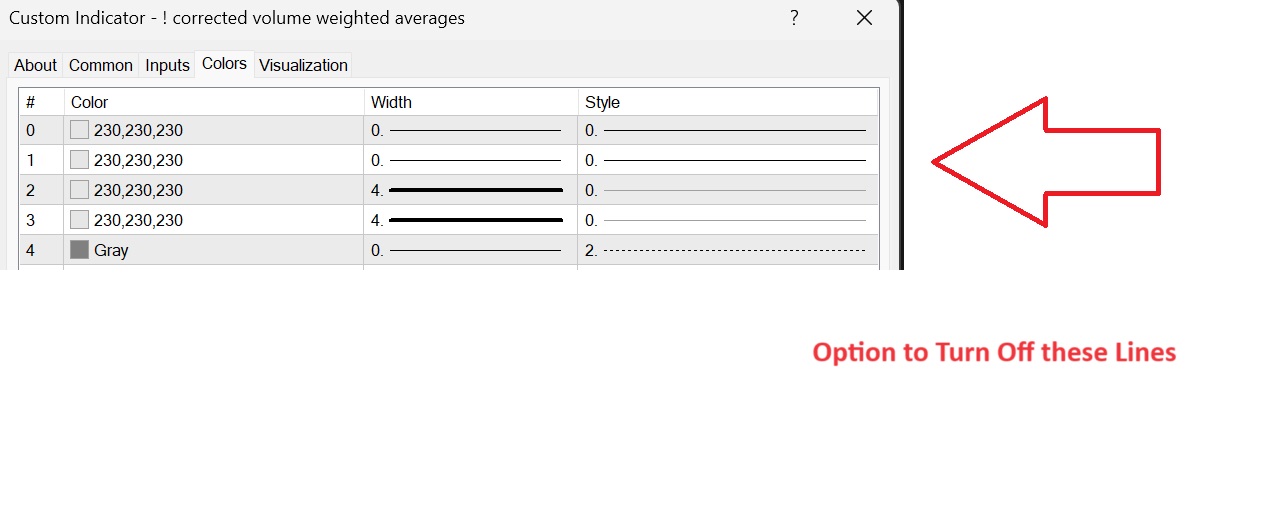Open style dropdown for line 1
Image resolution: width=1265 pixels, height=522 pixels.
pyautogui.click(x=727, y=160)
